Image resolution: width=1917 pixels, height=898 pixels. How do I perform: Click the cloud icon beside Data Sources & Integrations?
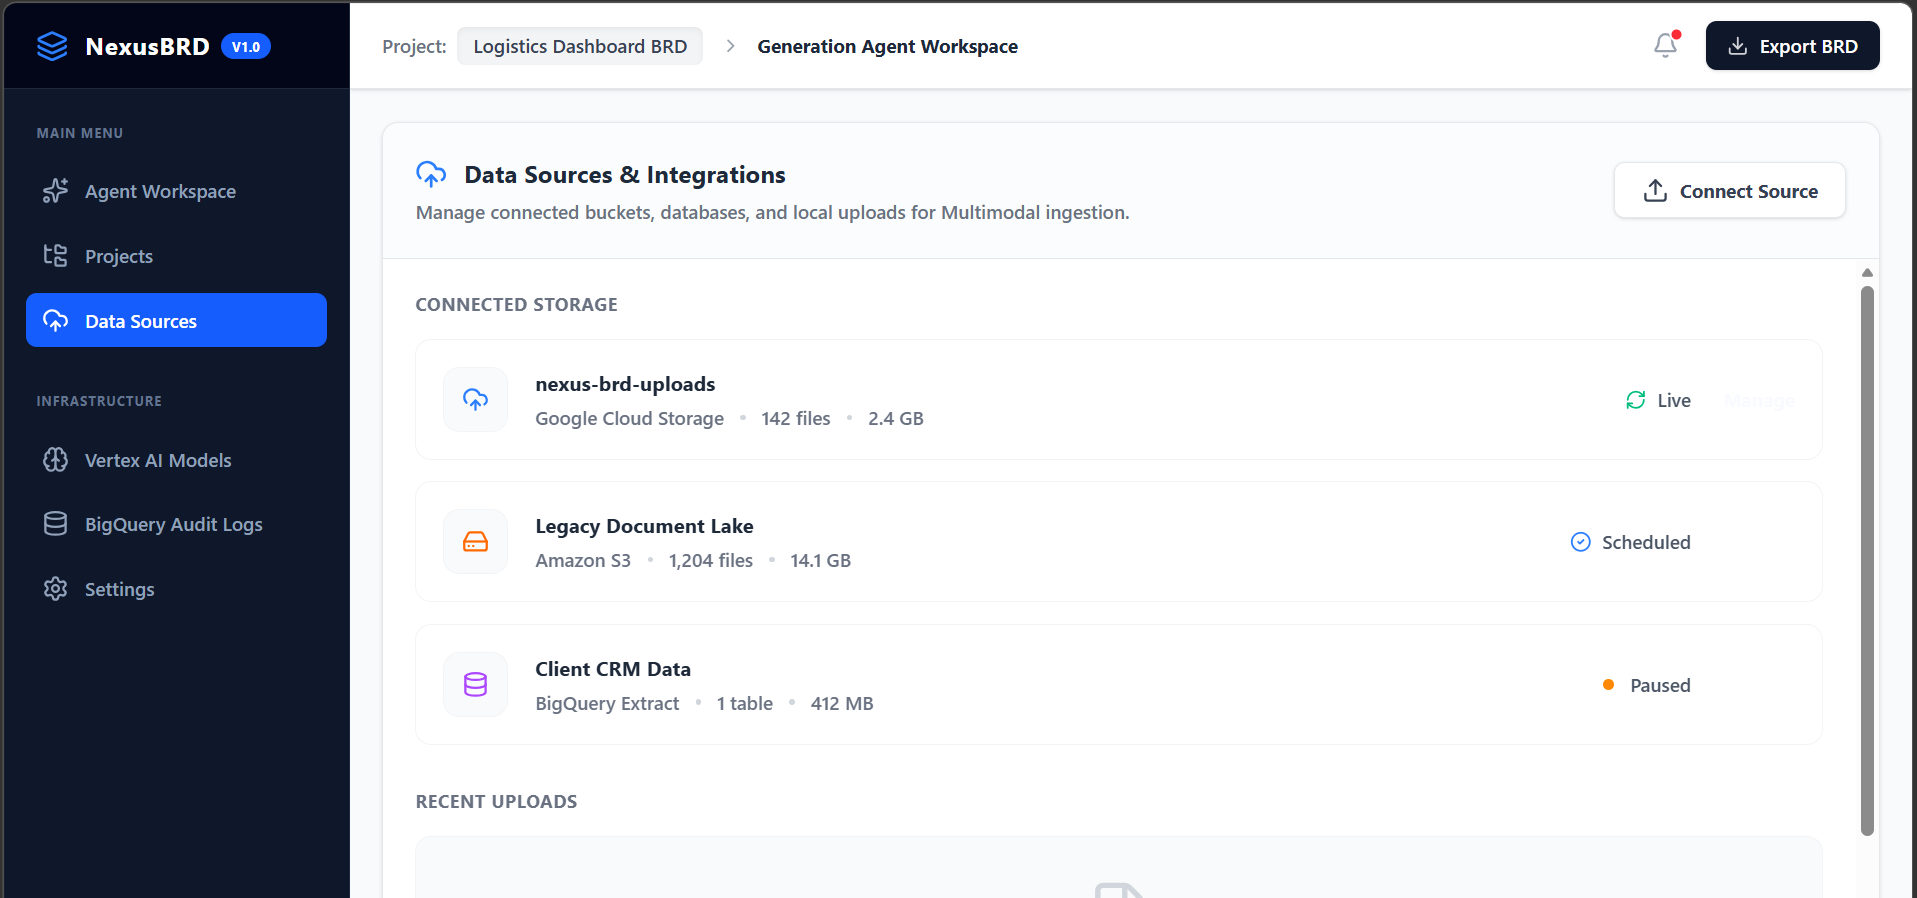[431, 174]
